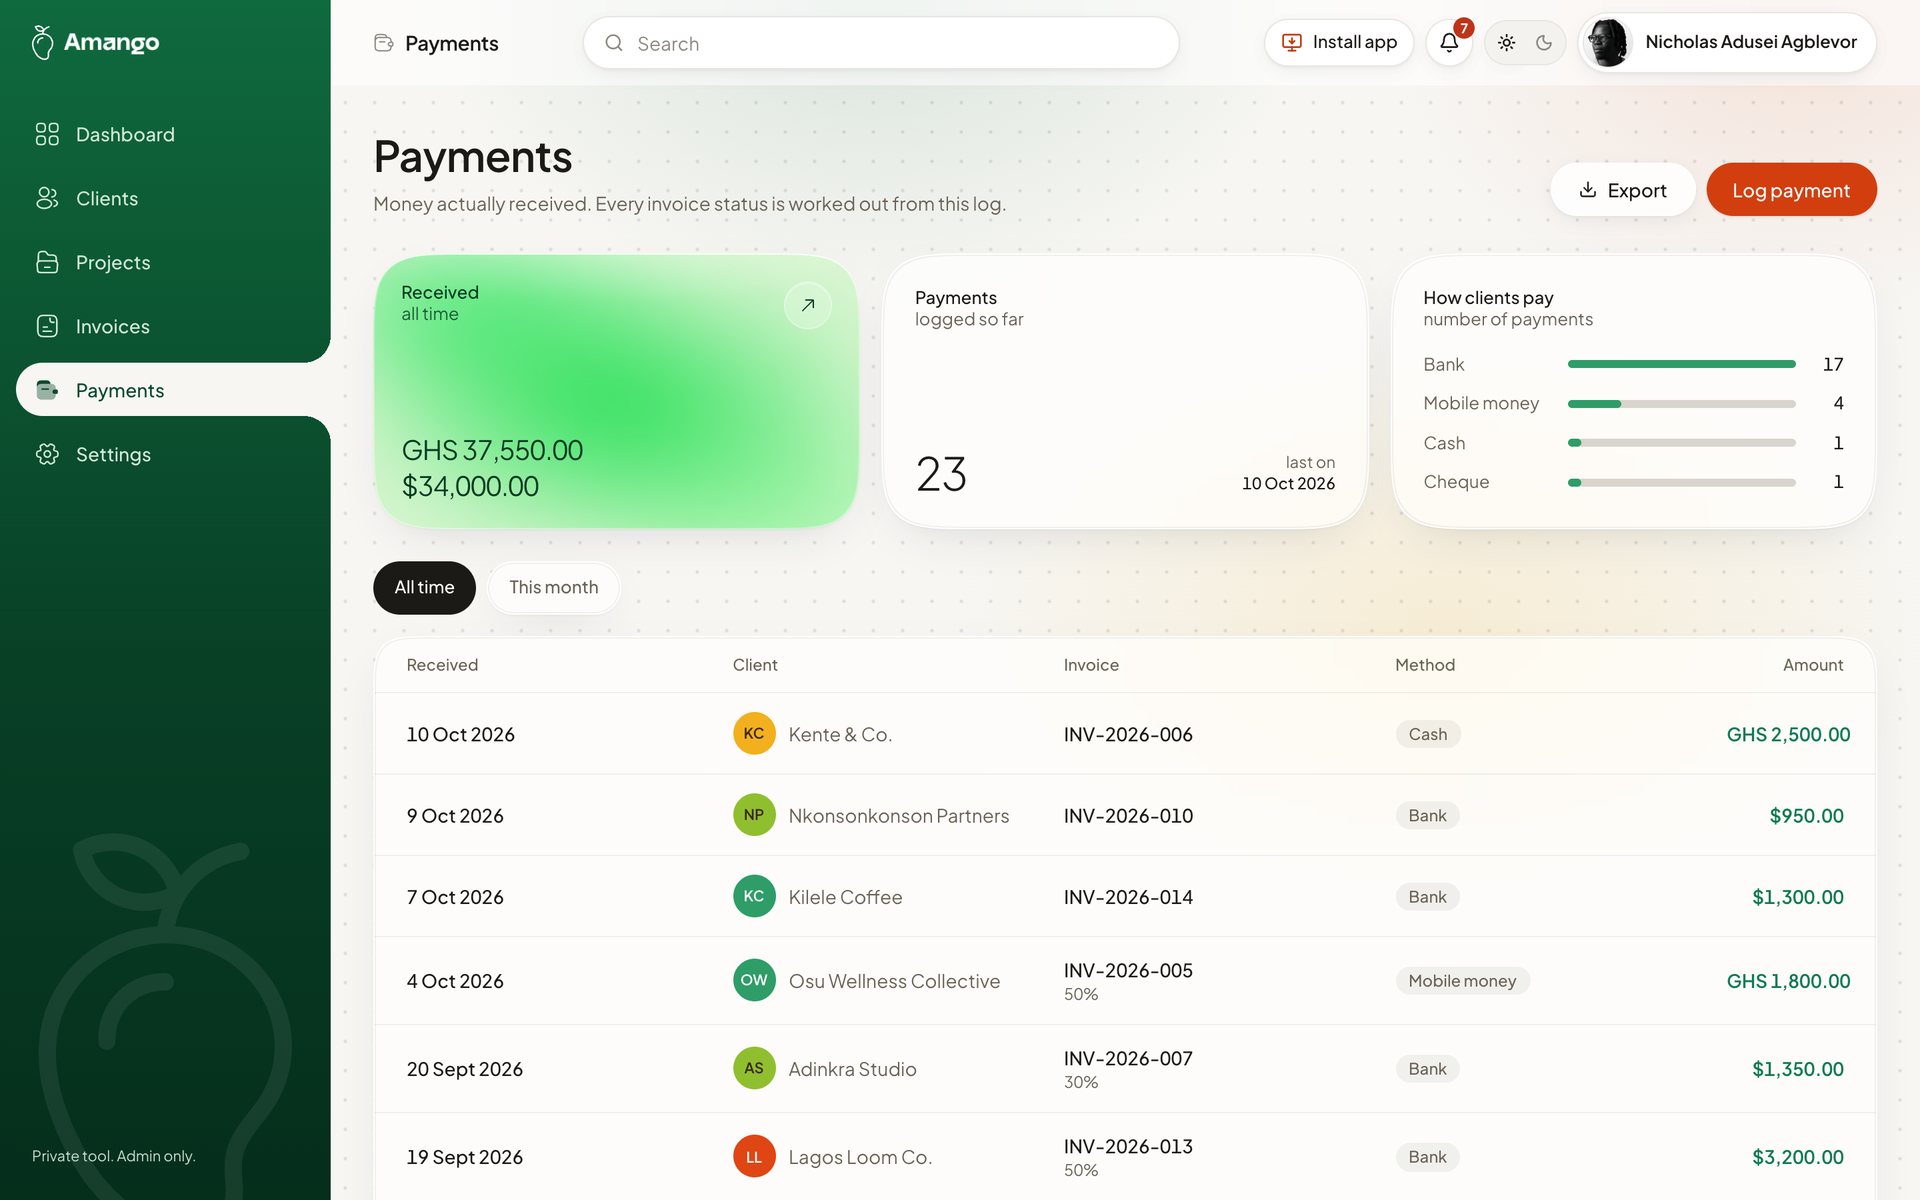The image size is (1920, 1200).
Task: Go to Payments in the sidebar
Action: 172,390
